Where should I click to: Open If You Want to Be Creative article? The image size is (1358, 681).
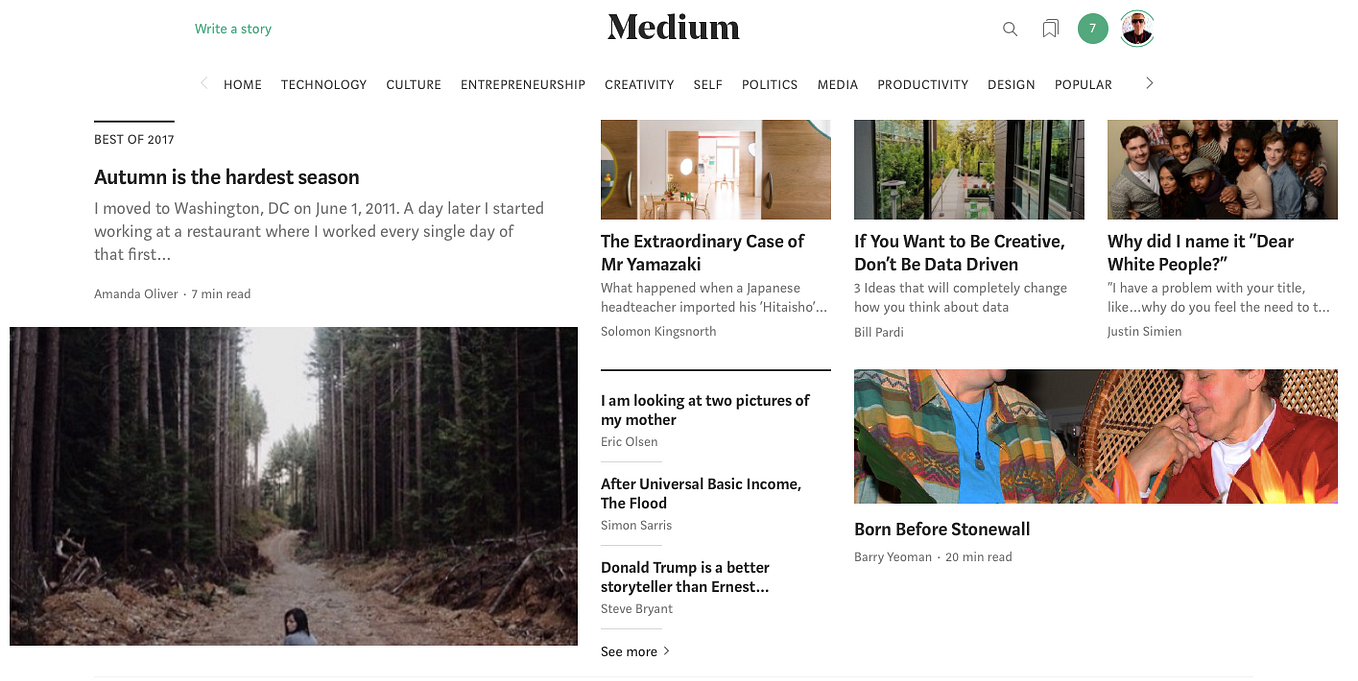point(960,253)
